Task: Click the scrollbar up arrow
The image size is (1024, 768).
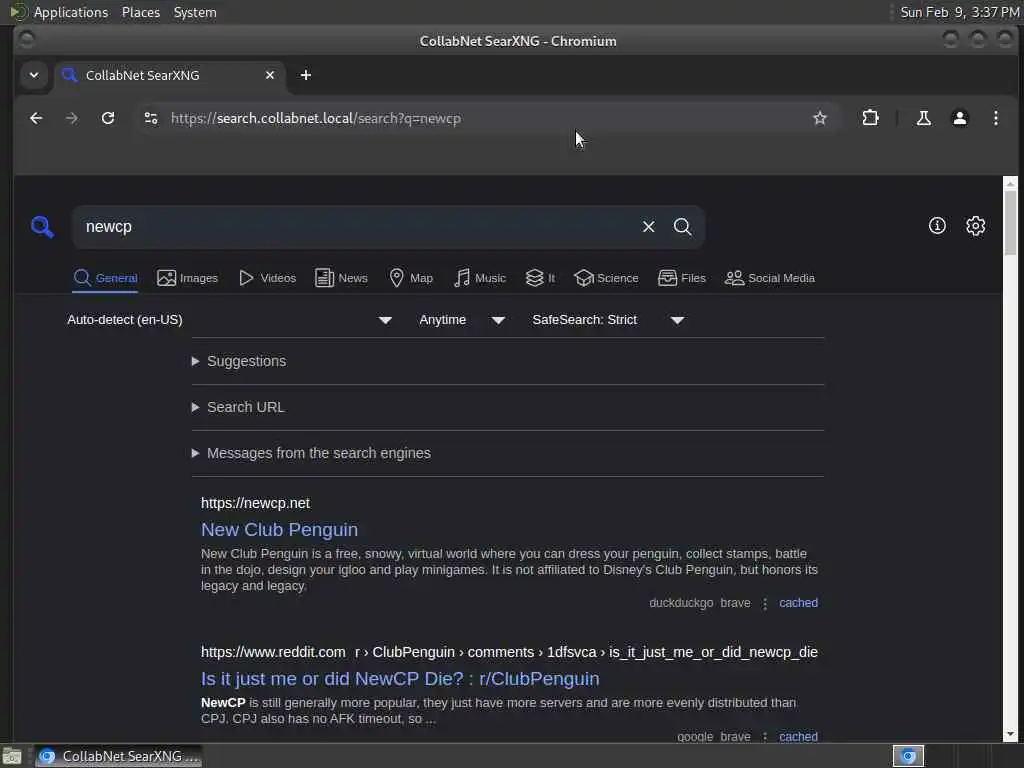Action: pyautogui.click(x=1010, y=184)
